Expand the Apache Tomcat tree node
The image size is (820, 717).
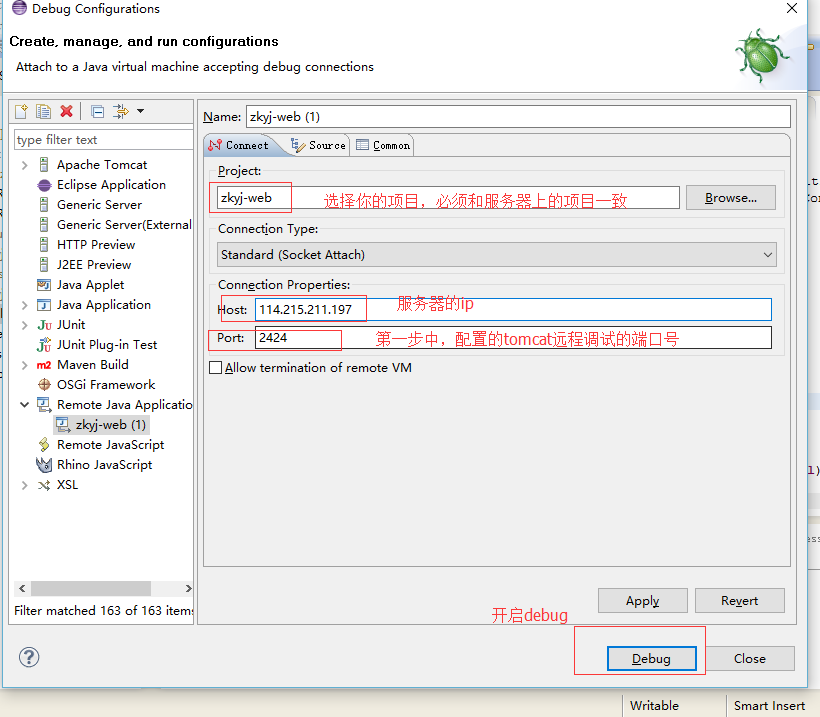[x=24, y=165]
